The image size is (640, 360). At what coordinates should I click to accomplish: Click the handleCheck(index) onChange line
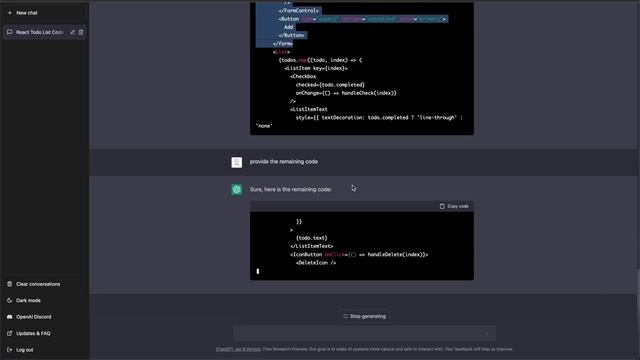pyautogui.click(x=346, y=93)
